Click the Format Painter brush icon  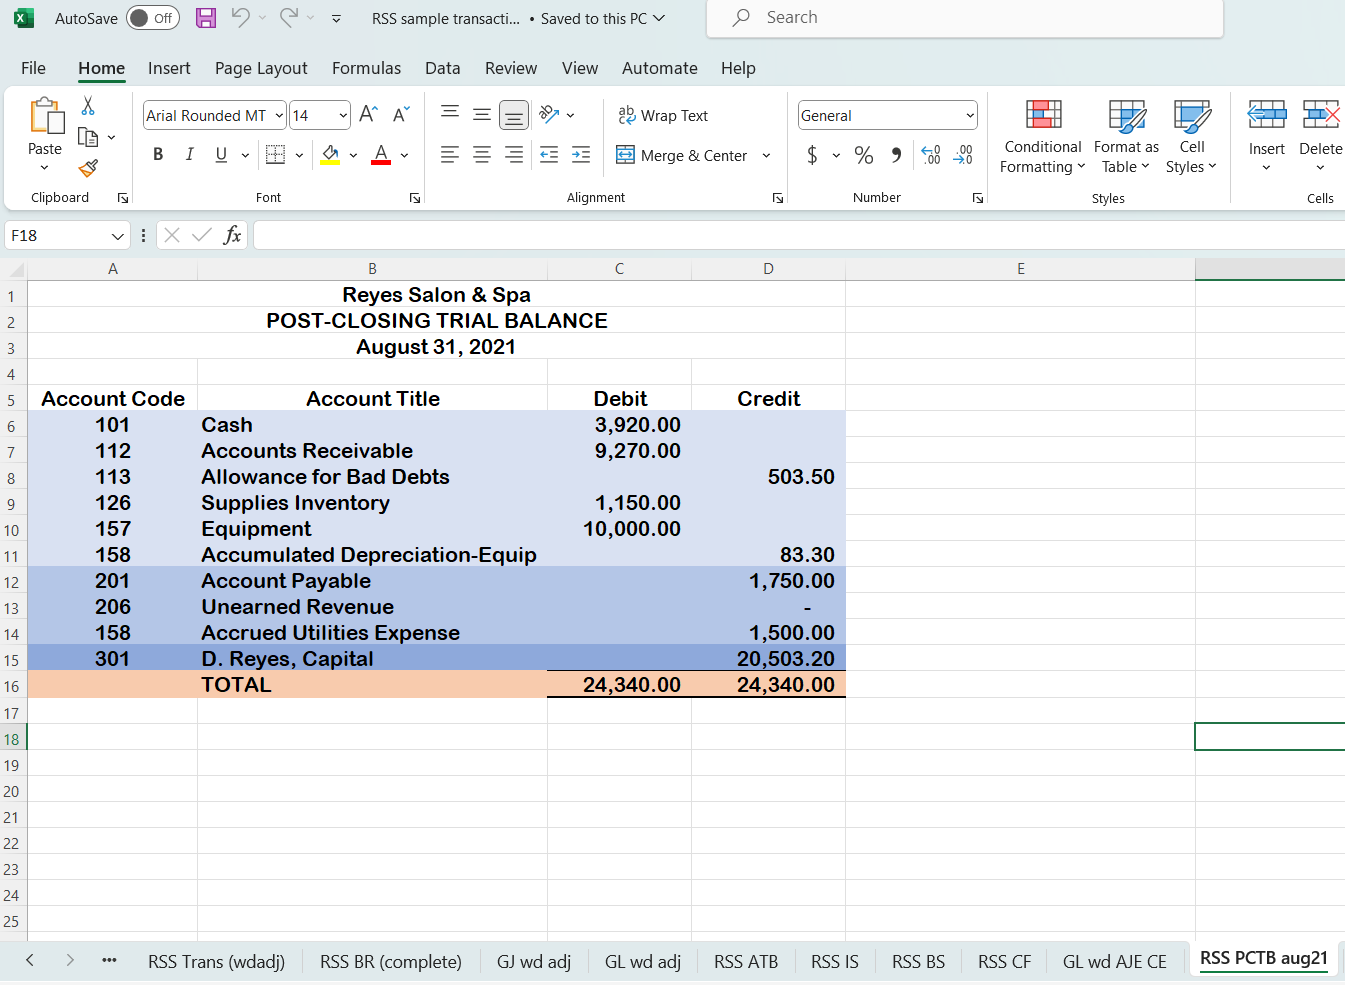pyautogui.click(x=88, y=168)
